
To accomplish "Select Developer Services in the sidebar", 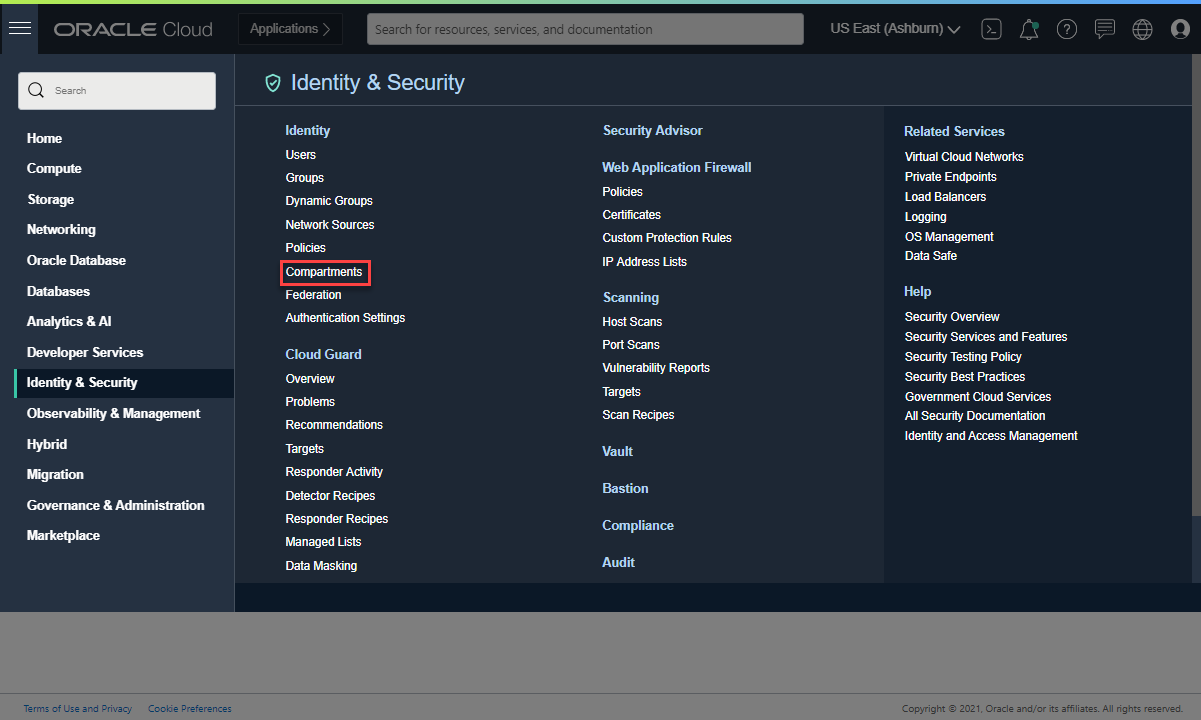I will [x=85, y=352].
